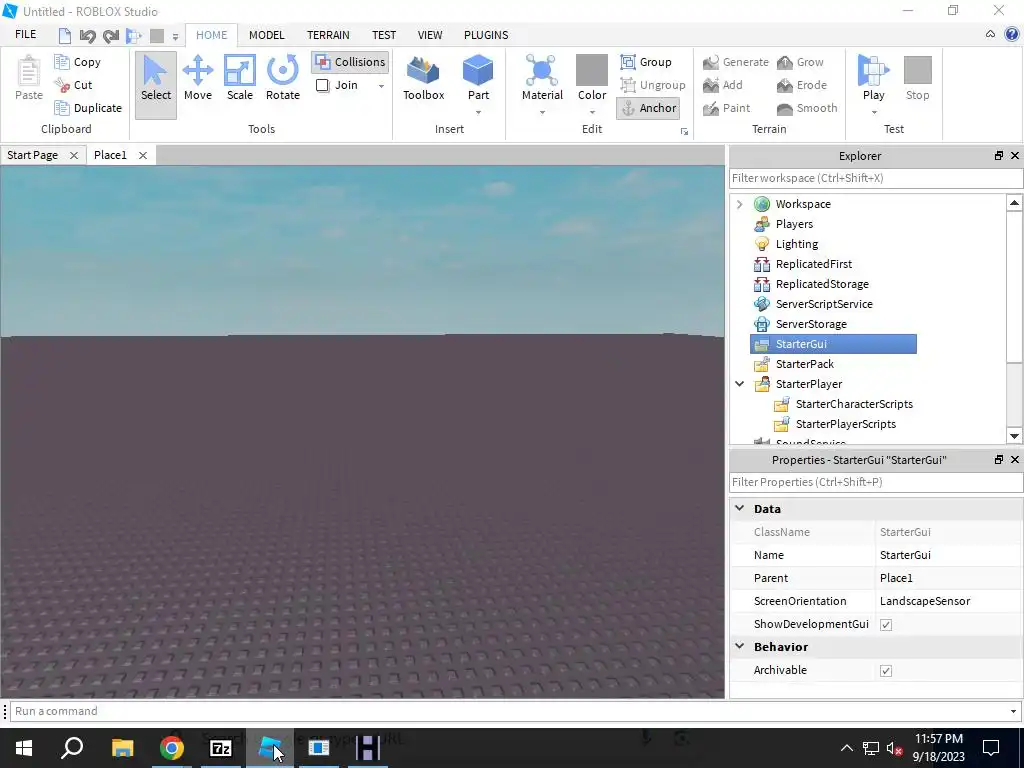
Task: Open the dropdown arrow beside Join
Action: coord(381,86)
